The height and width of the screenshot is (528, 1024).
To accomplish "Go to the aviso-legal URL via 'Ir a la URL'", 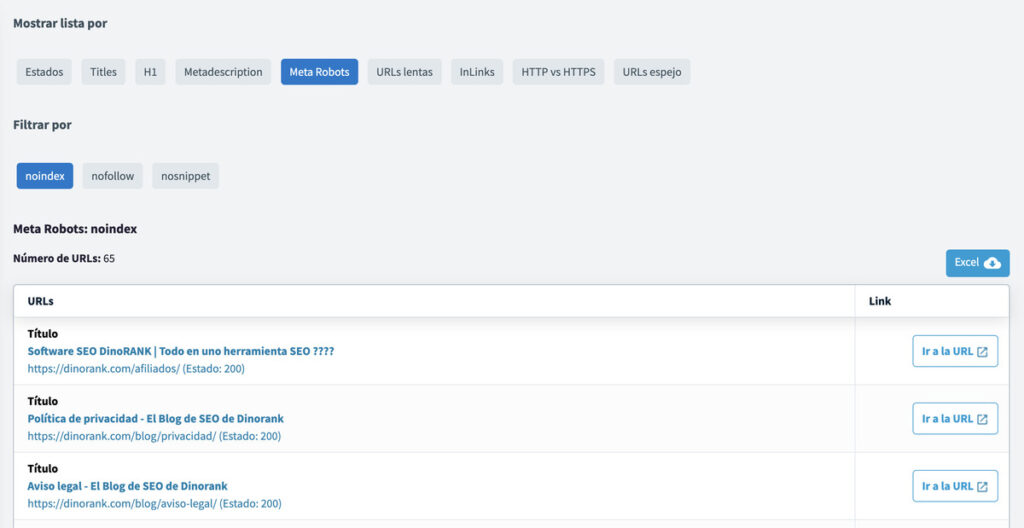I will [x=955, y=486].
